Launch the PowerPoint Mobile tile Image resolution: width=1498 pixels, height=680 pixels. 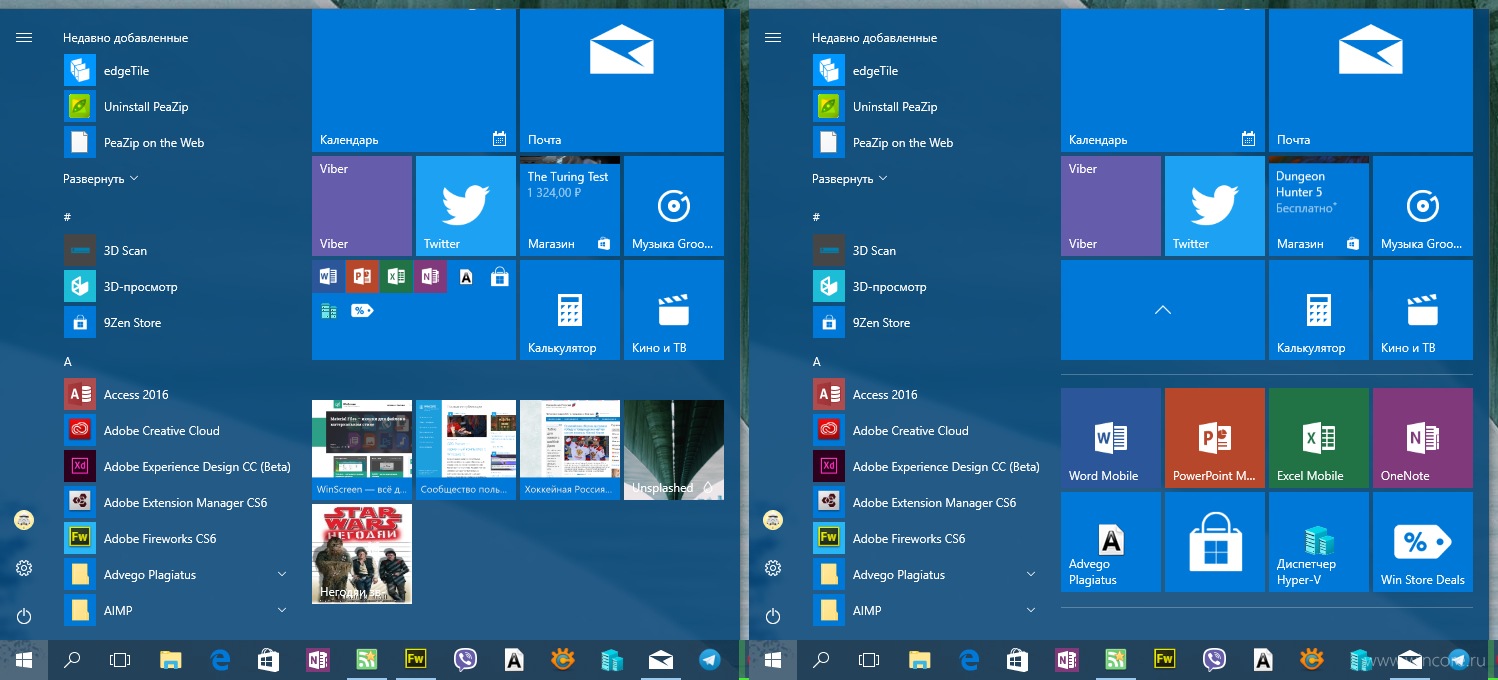pyautogui.click(x=1215, y=438)
